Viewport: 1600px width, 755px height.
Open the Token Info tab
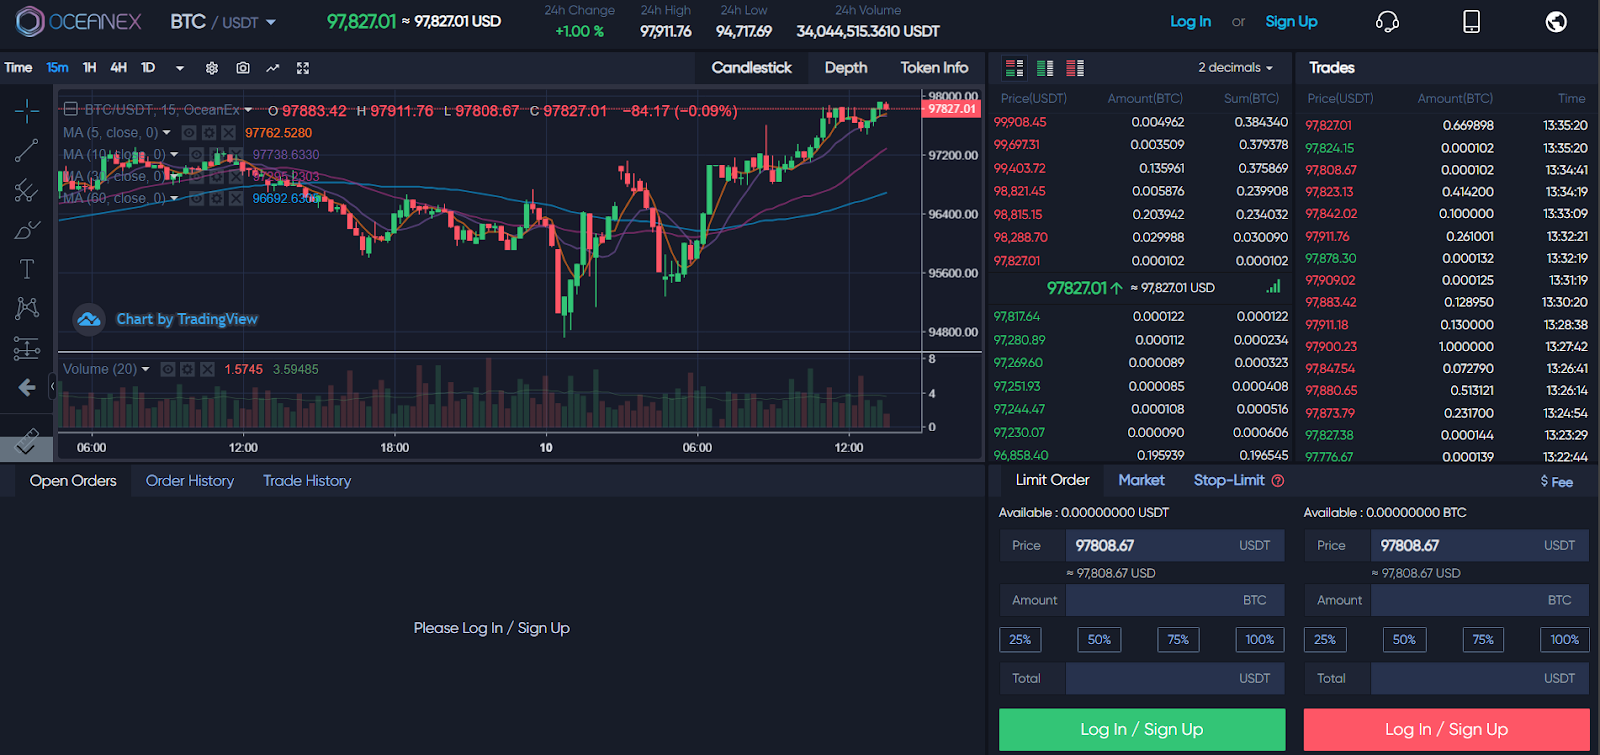click(x=934, y=68)
